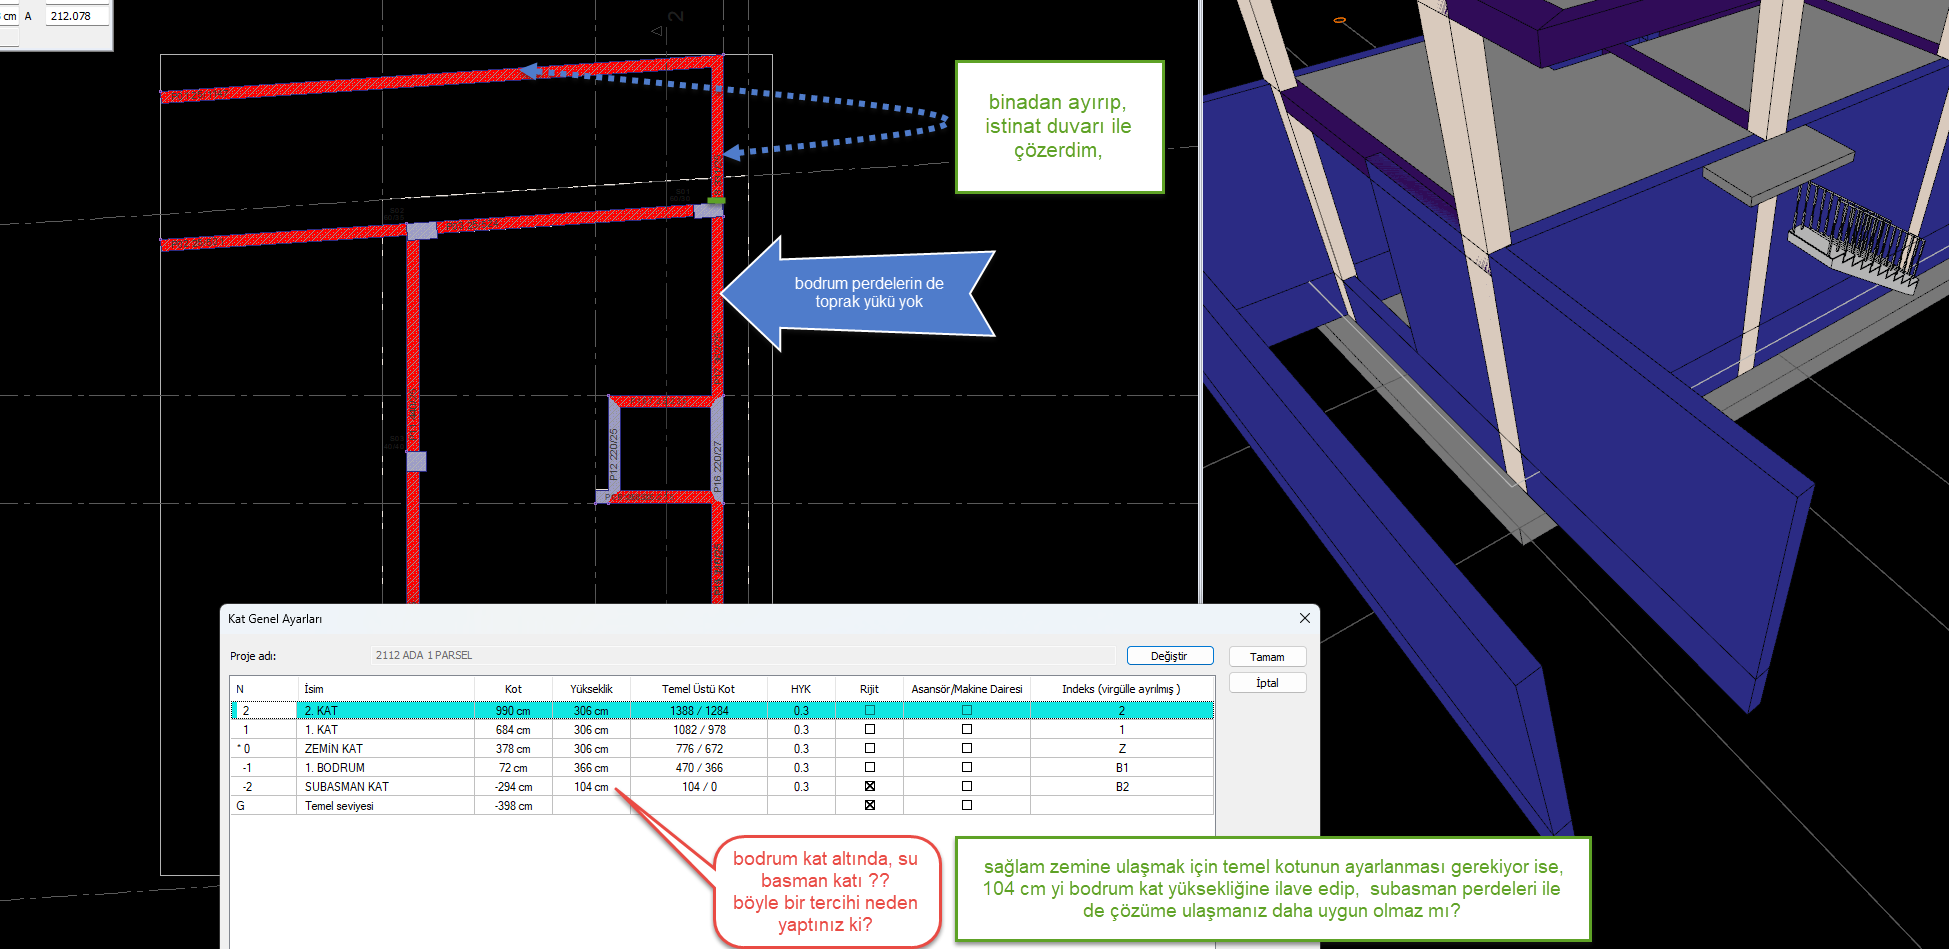Click the angle field showing 212.078
The width and height of the screenshot is (1949, 949).
click(x=76, y=16)
